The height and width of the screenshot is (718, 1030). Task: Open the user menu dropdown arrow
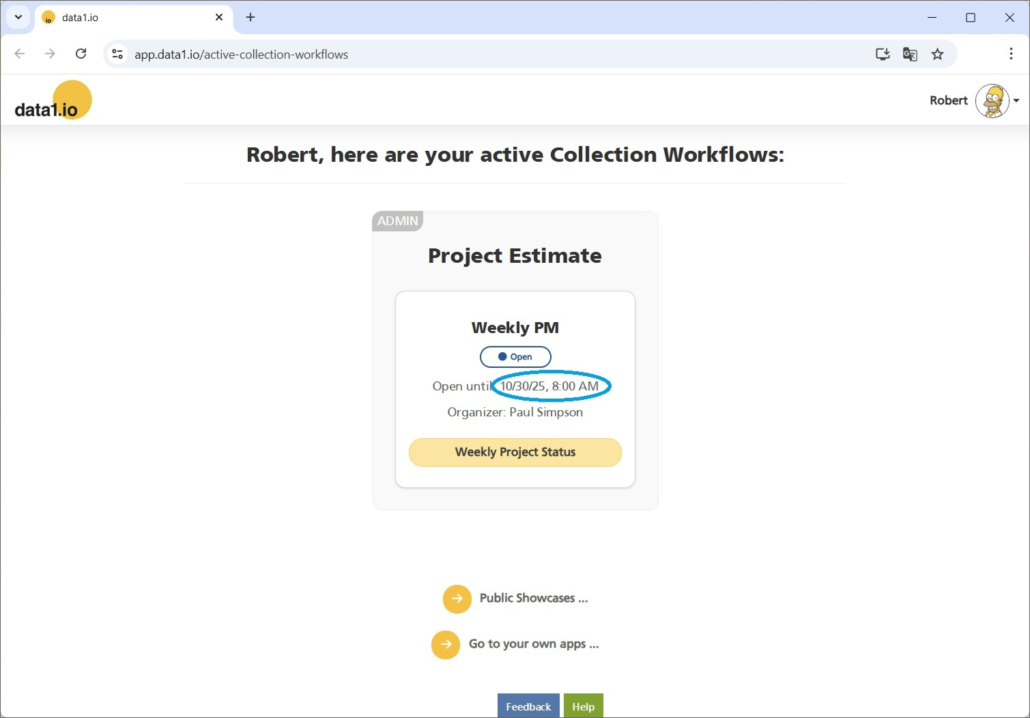click(1016, 101)
